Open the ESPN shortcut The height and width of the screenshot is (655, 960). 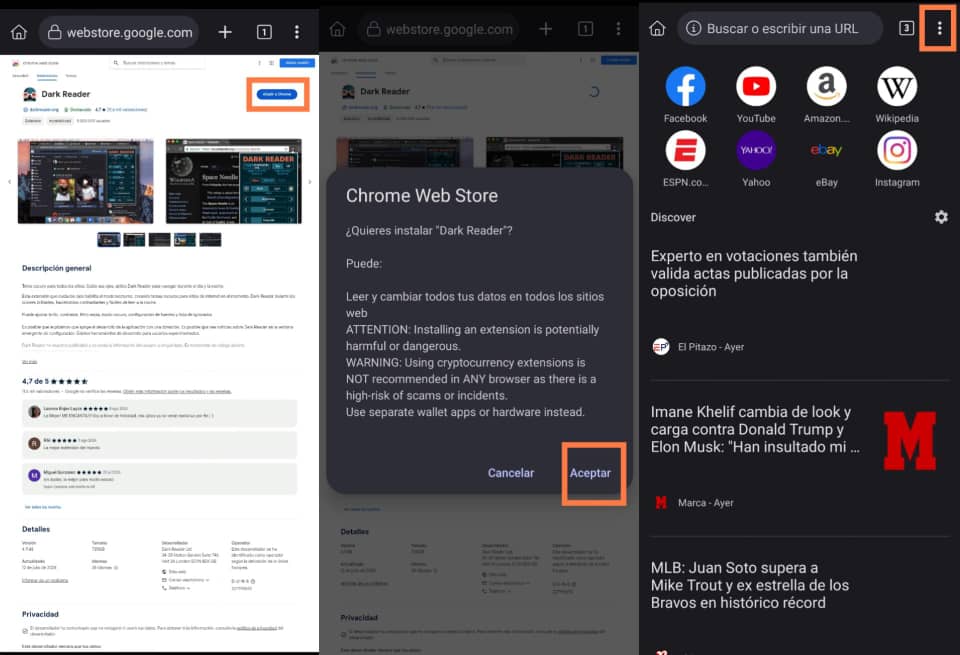pos(685,159)
